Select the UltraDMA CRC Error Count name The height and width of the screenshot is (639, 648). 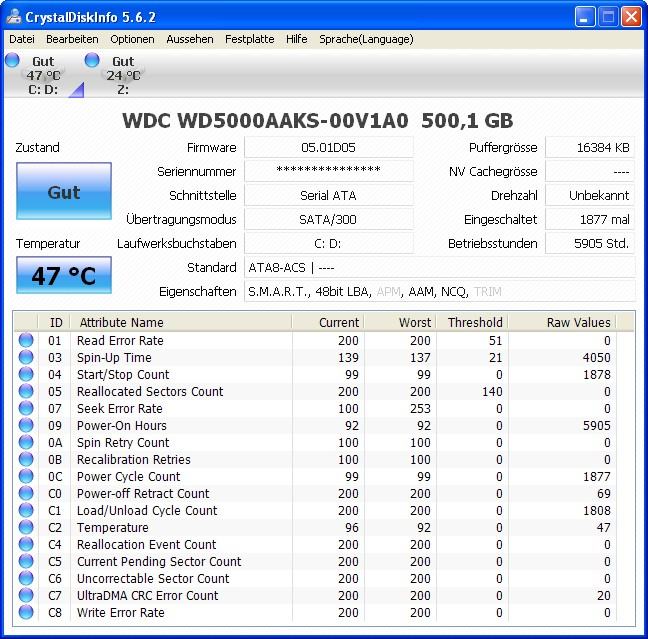tap(148, 596)
